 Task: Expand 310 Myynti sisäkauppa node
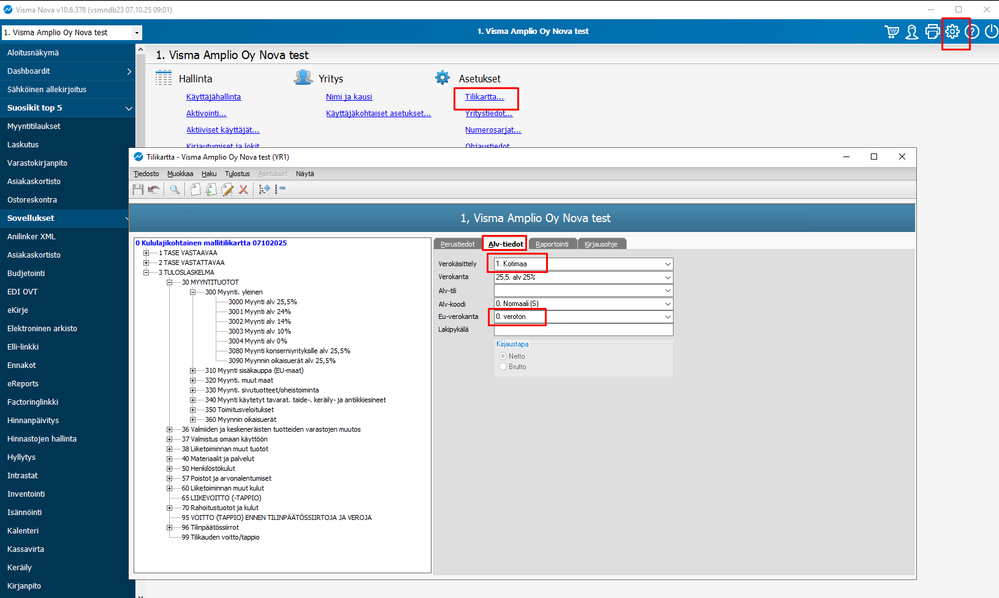[192, 371]
